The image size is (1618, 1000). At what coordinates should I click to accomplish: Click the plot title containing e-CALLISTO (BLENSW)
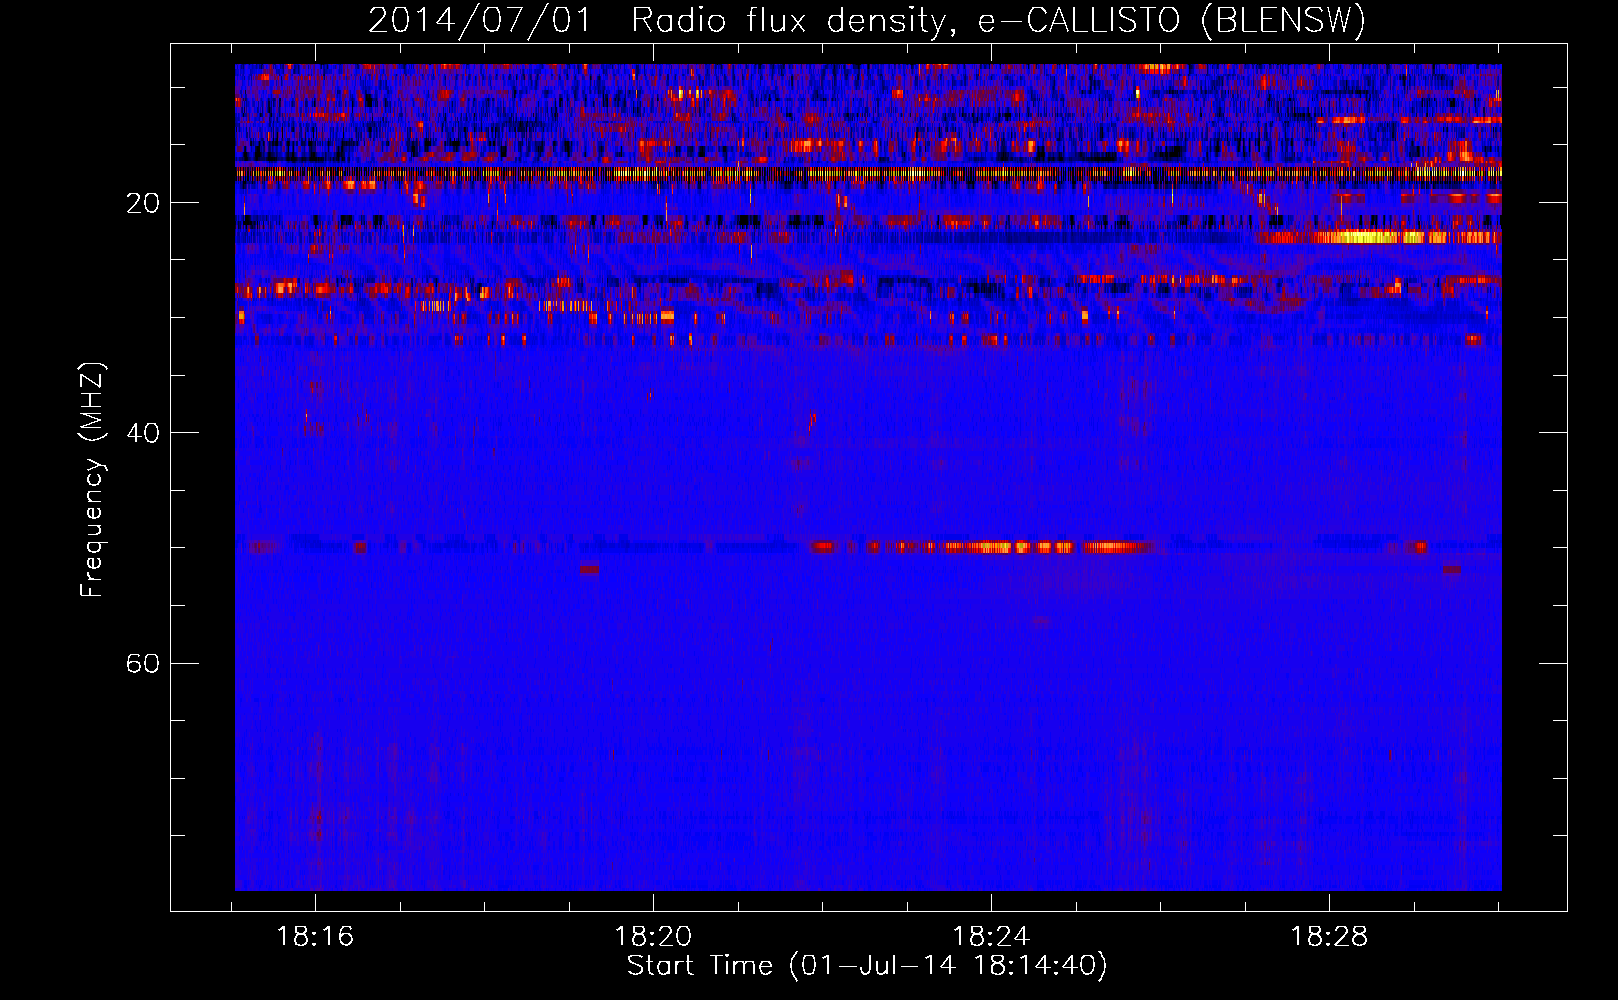pos(867,20)
